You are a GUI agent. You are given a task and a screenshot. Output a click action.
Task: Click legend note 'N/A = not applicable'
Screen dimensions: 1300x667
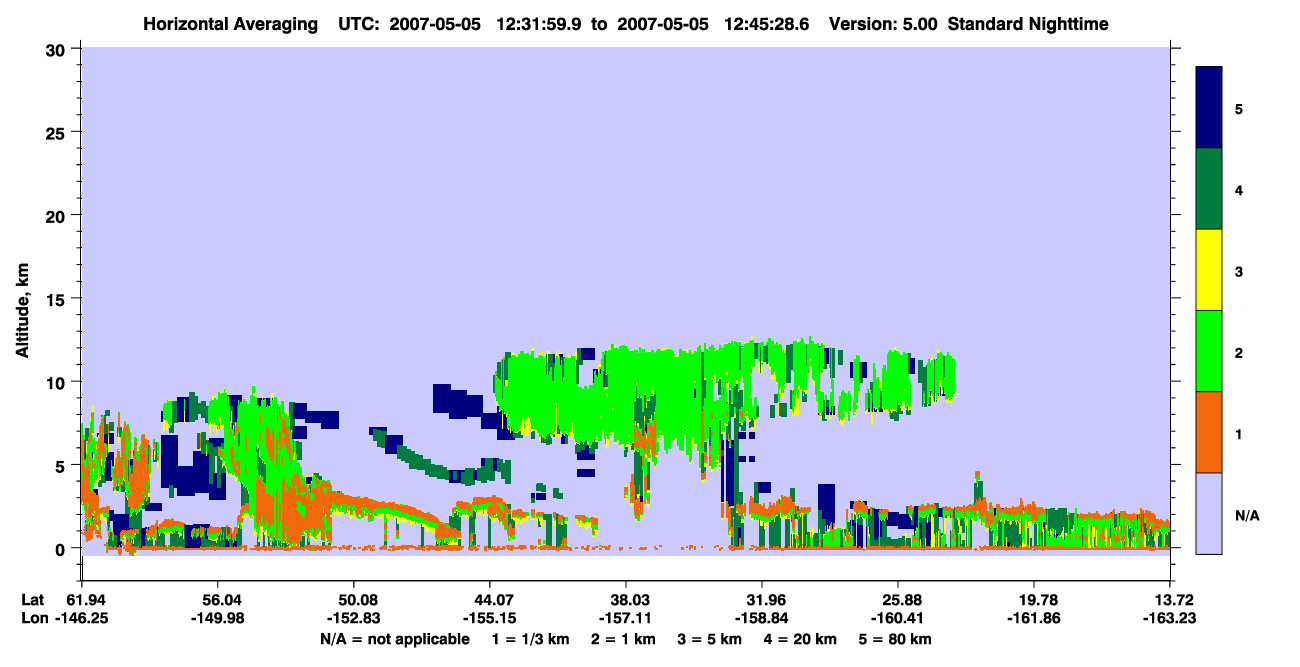[x=394, y=639]
